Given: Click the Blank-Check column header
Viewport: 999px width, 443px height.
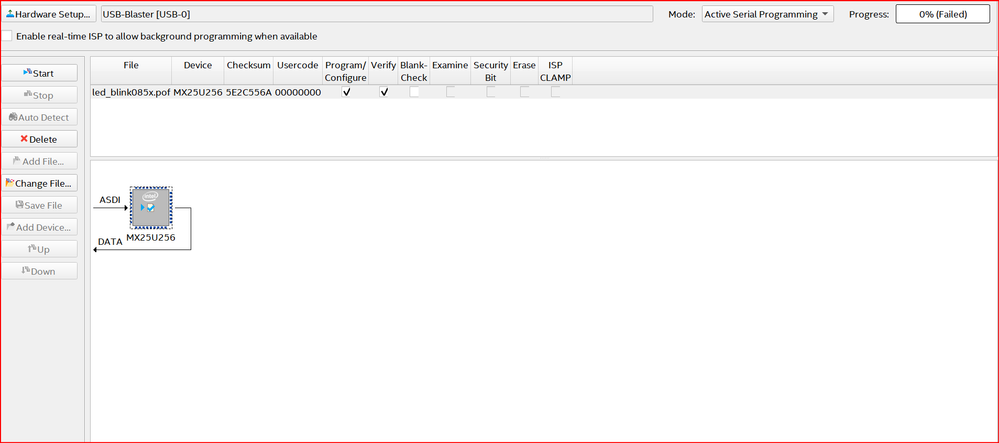Looking at the screenshot, I should 414,71.
